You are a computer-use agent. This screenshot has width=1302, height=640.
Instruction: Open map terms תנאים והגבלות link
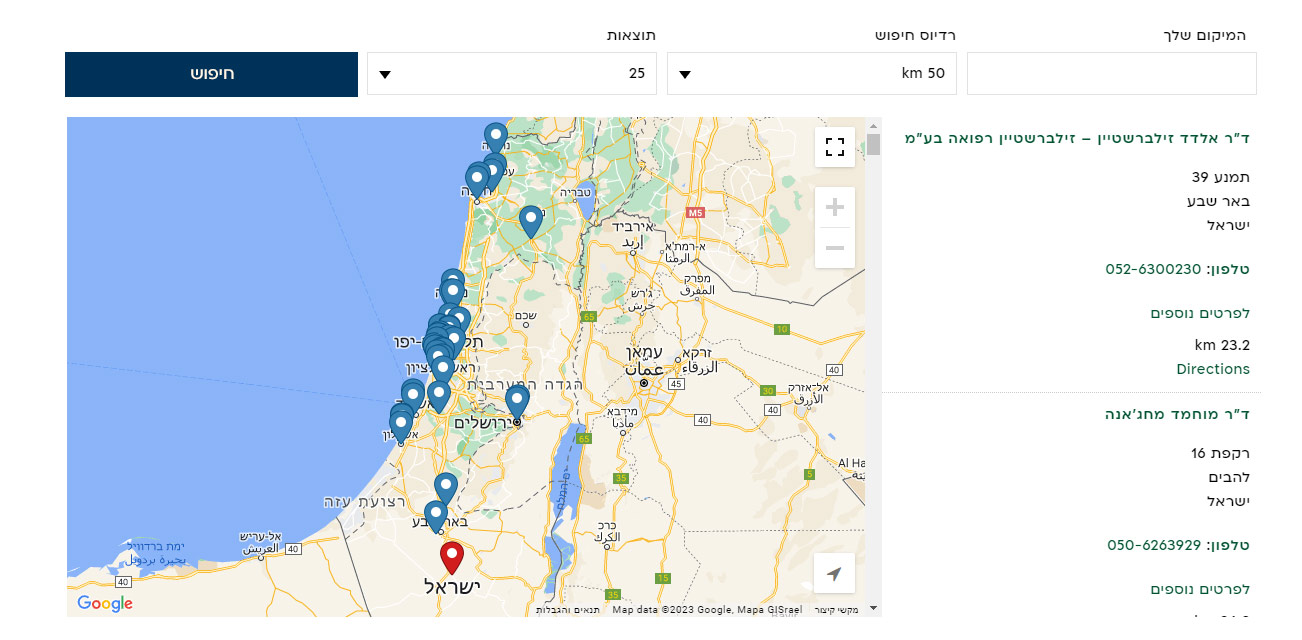tap(568, 610)
